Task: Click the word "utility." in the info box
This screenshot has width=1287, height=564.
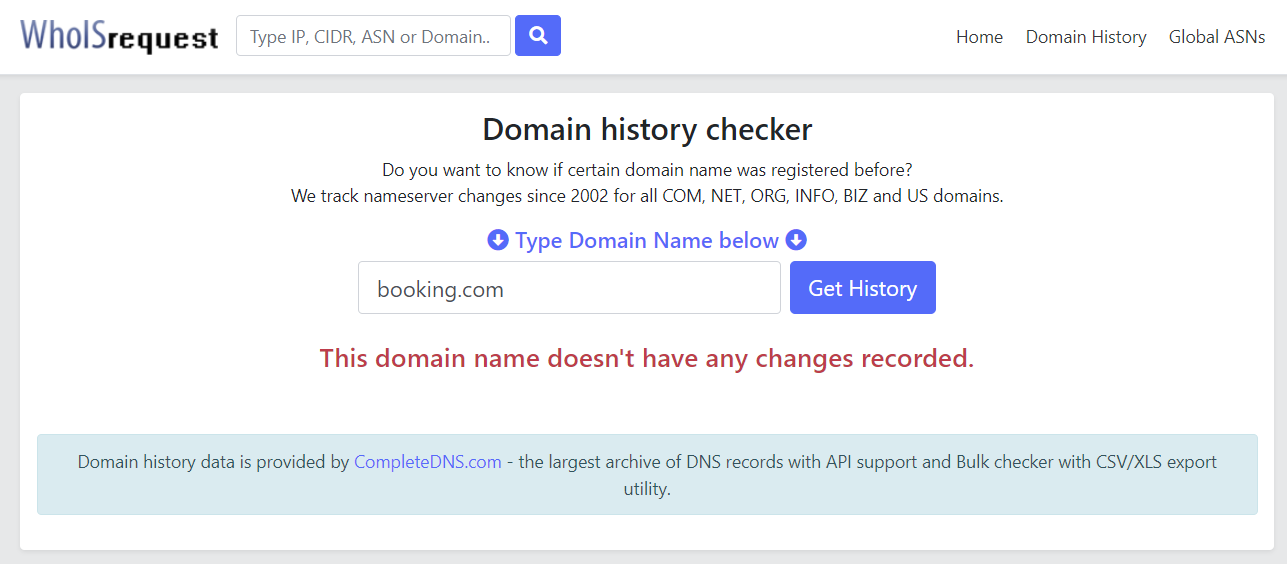Action: coord(647,489)
